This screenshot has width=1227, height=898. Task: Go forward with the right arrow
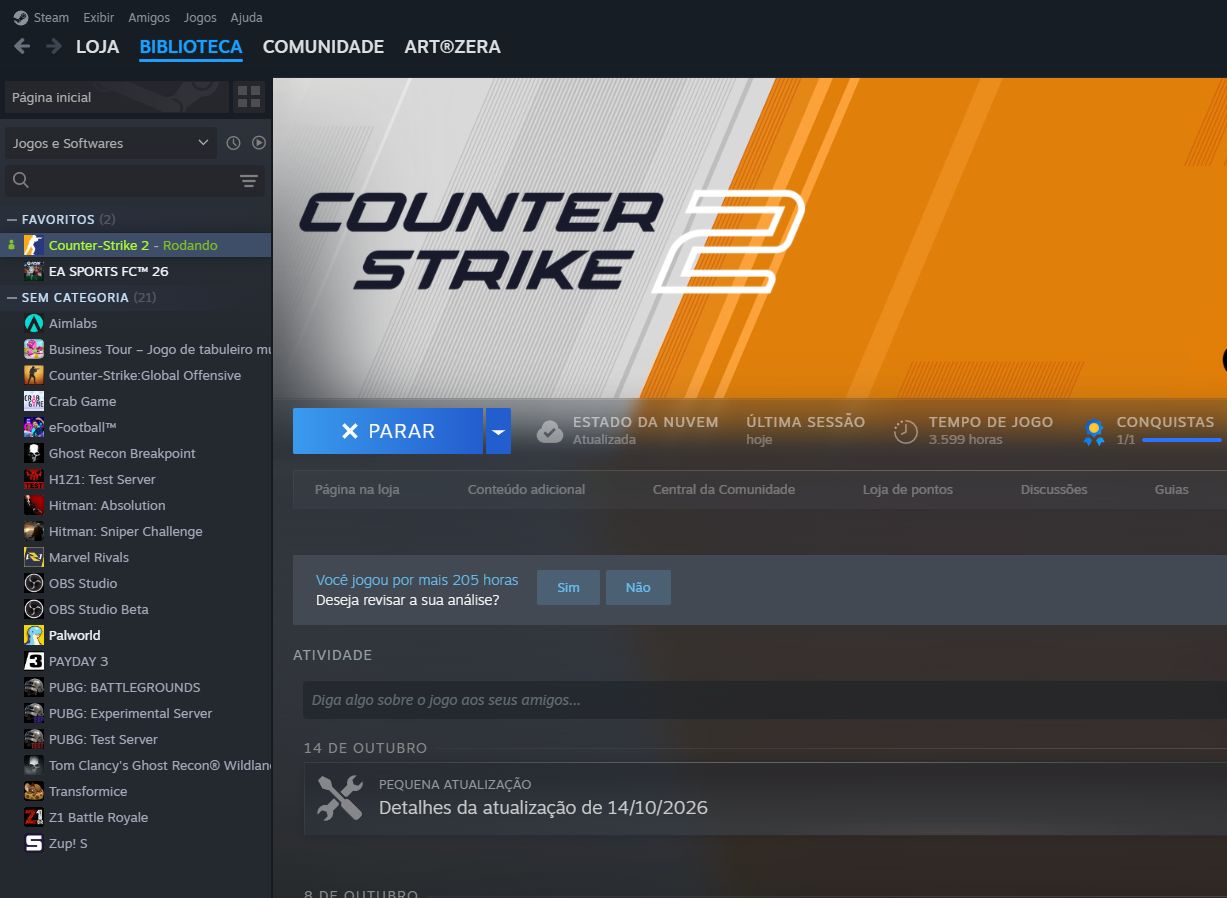pyautogui.click(x=54, y=46)
